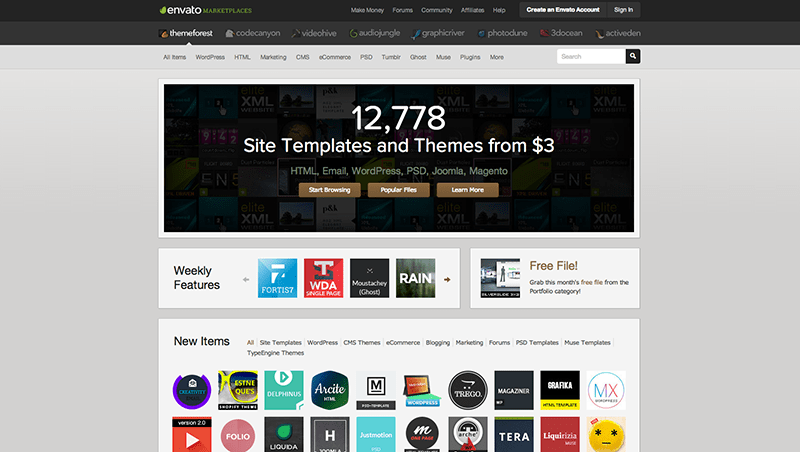Filter New Items by All
Viewport: 800px width, 452px height.
tap(251, 343)
